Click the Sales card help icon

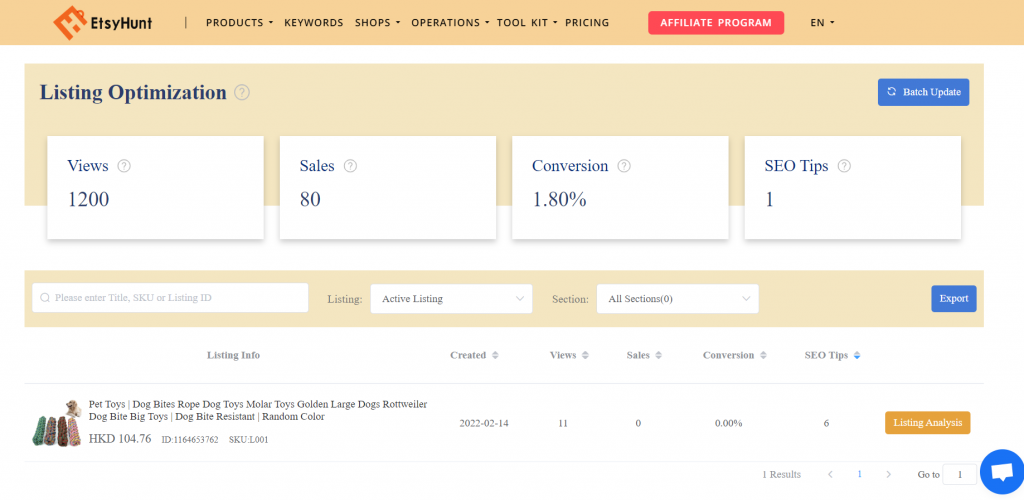350,166
